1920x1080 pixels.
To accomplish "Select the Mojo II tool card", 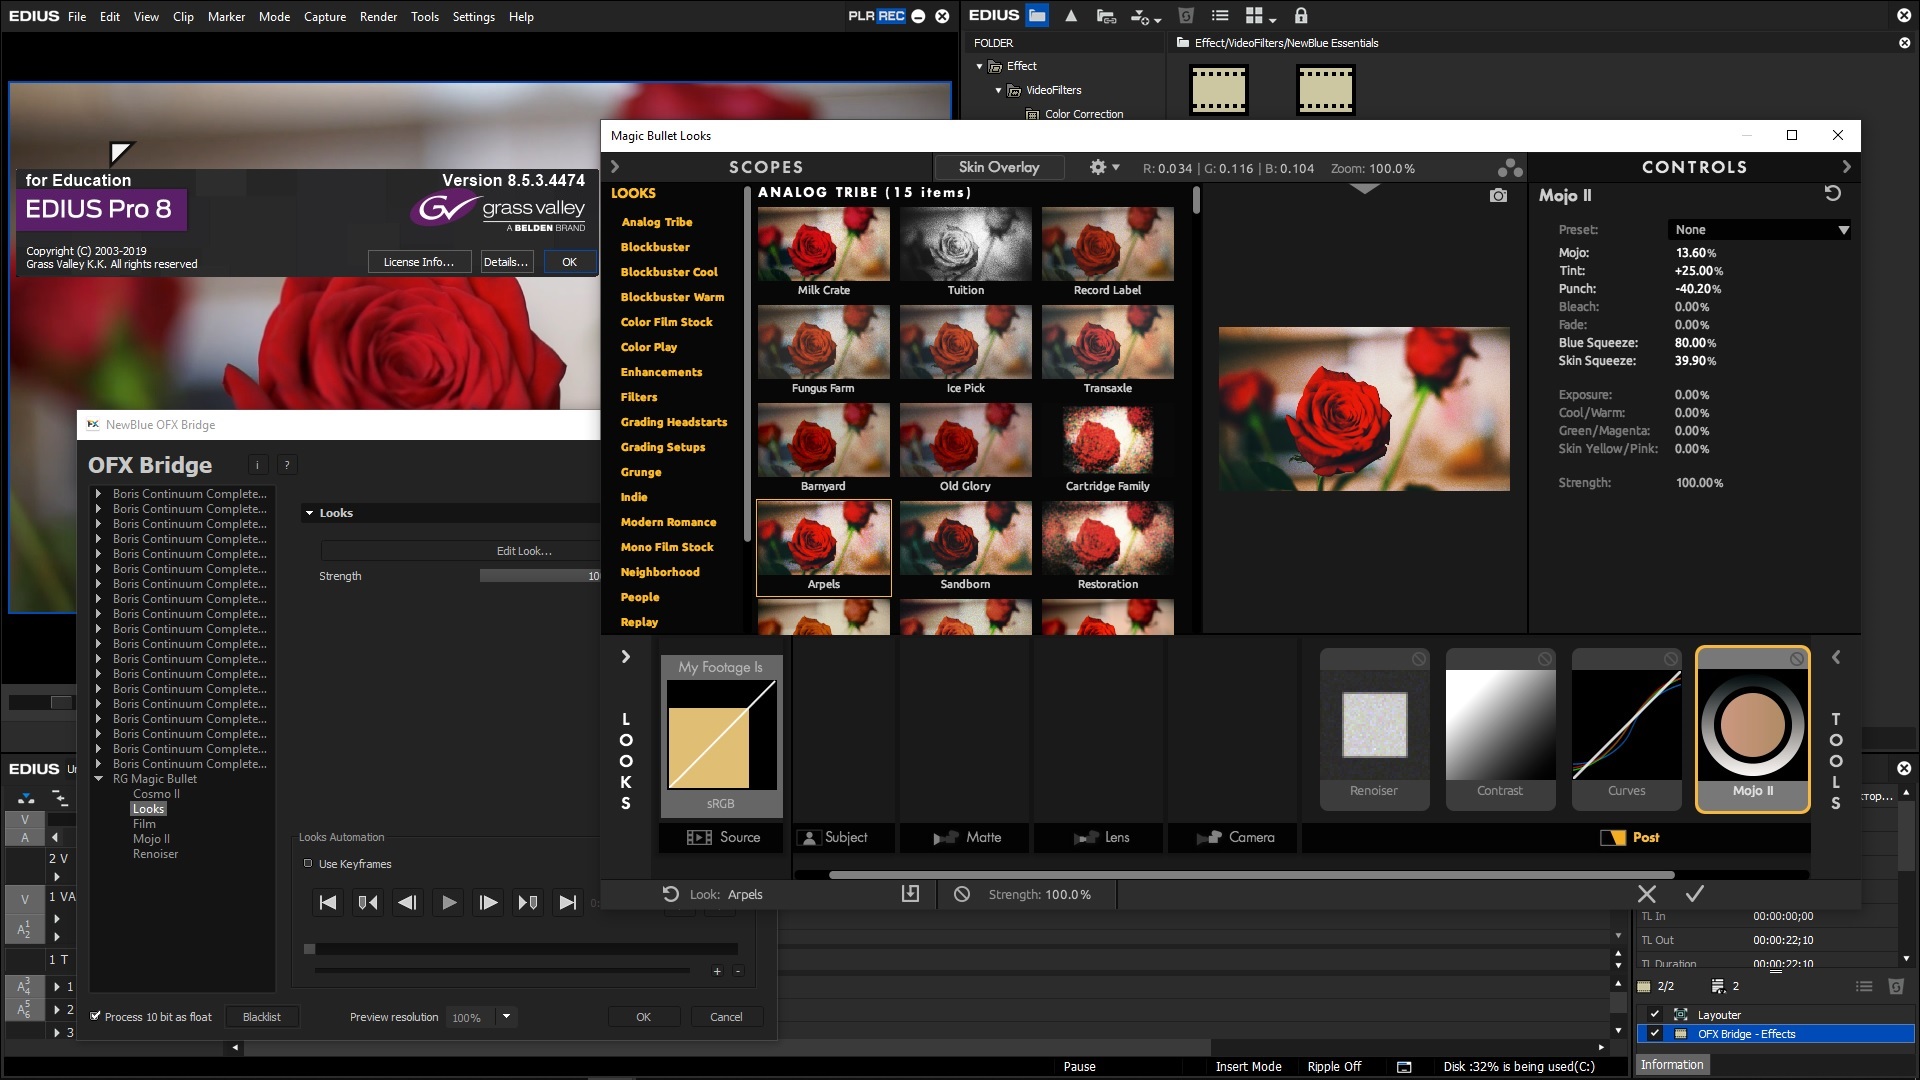I will pyautogui.click(x=1753, y=729).
